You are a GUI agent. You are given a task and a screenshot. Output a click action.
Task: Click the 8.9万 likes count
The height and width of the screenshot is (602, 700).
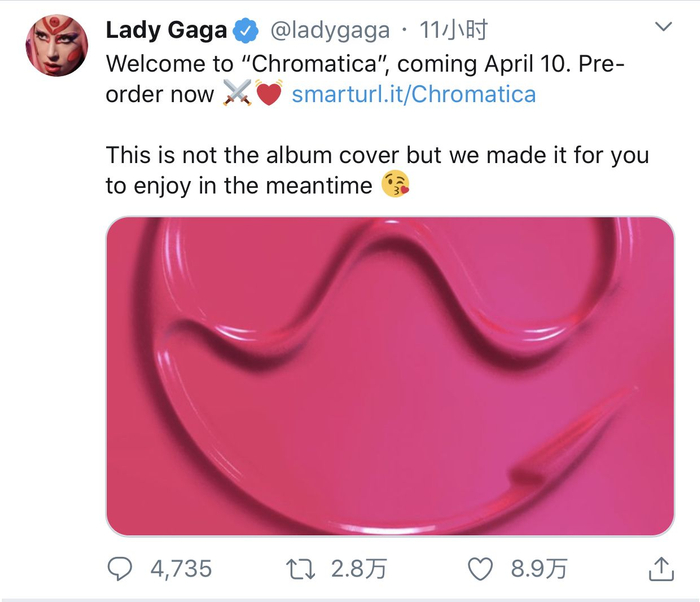pos(540,569)
